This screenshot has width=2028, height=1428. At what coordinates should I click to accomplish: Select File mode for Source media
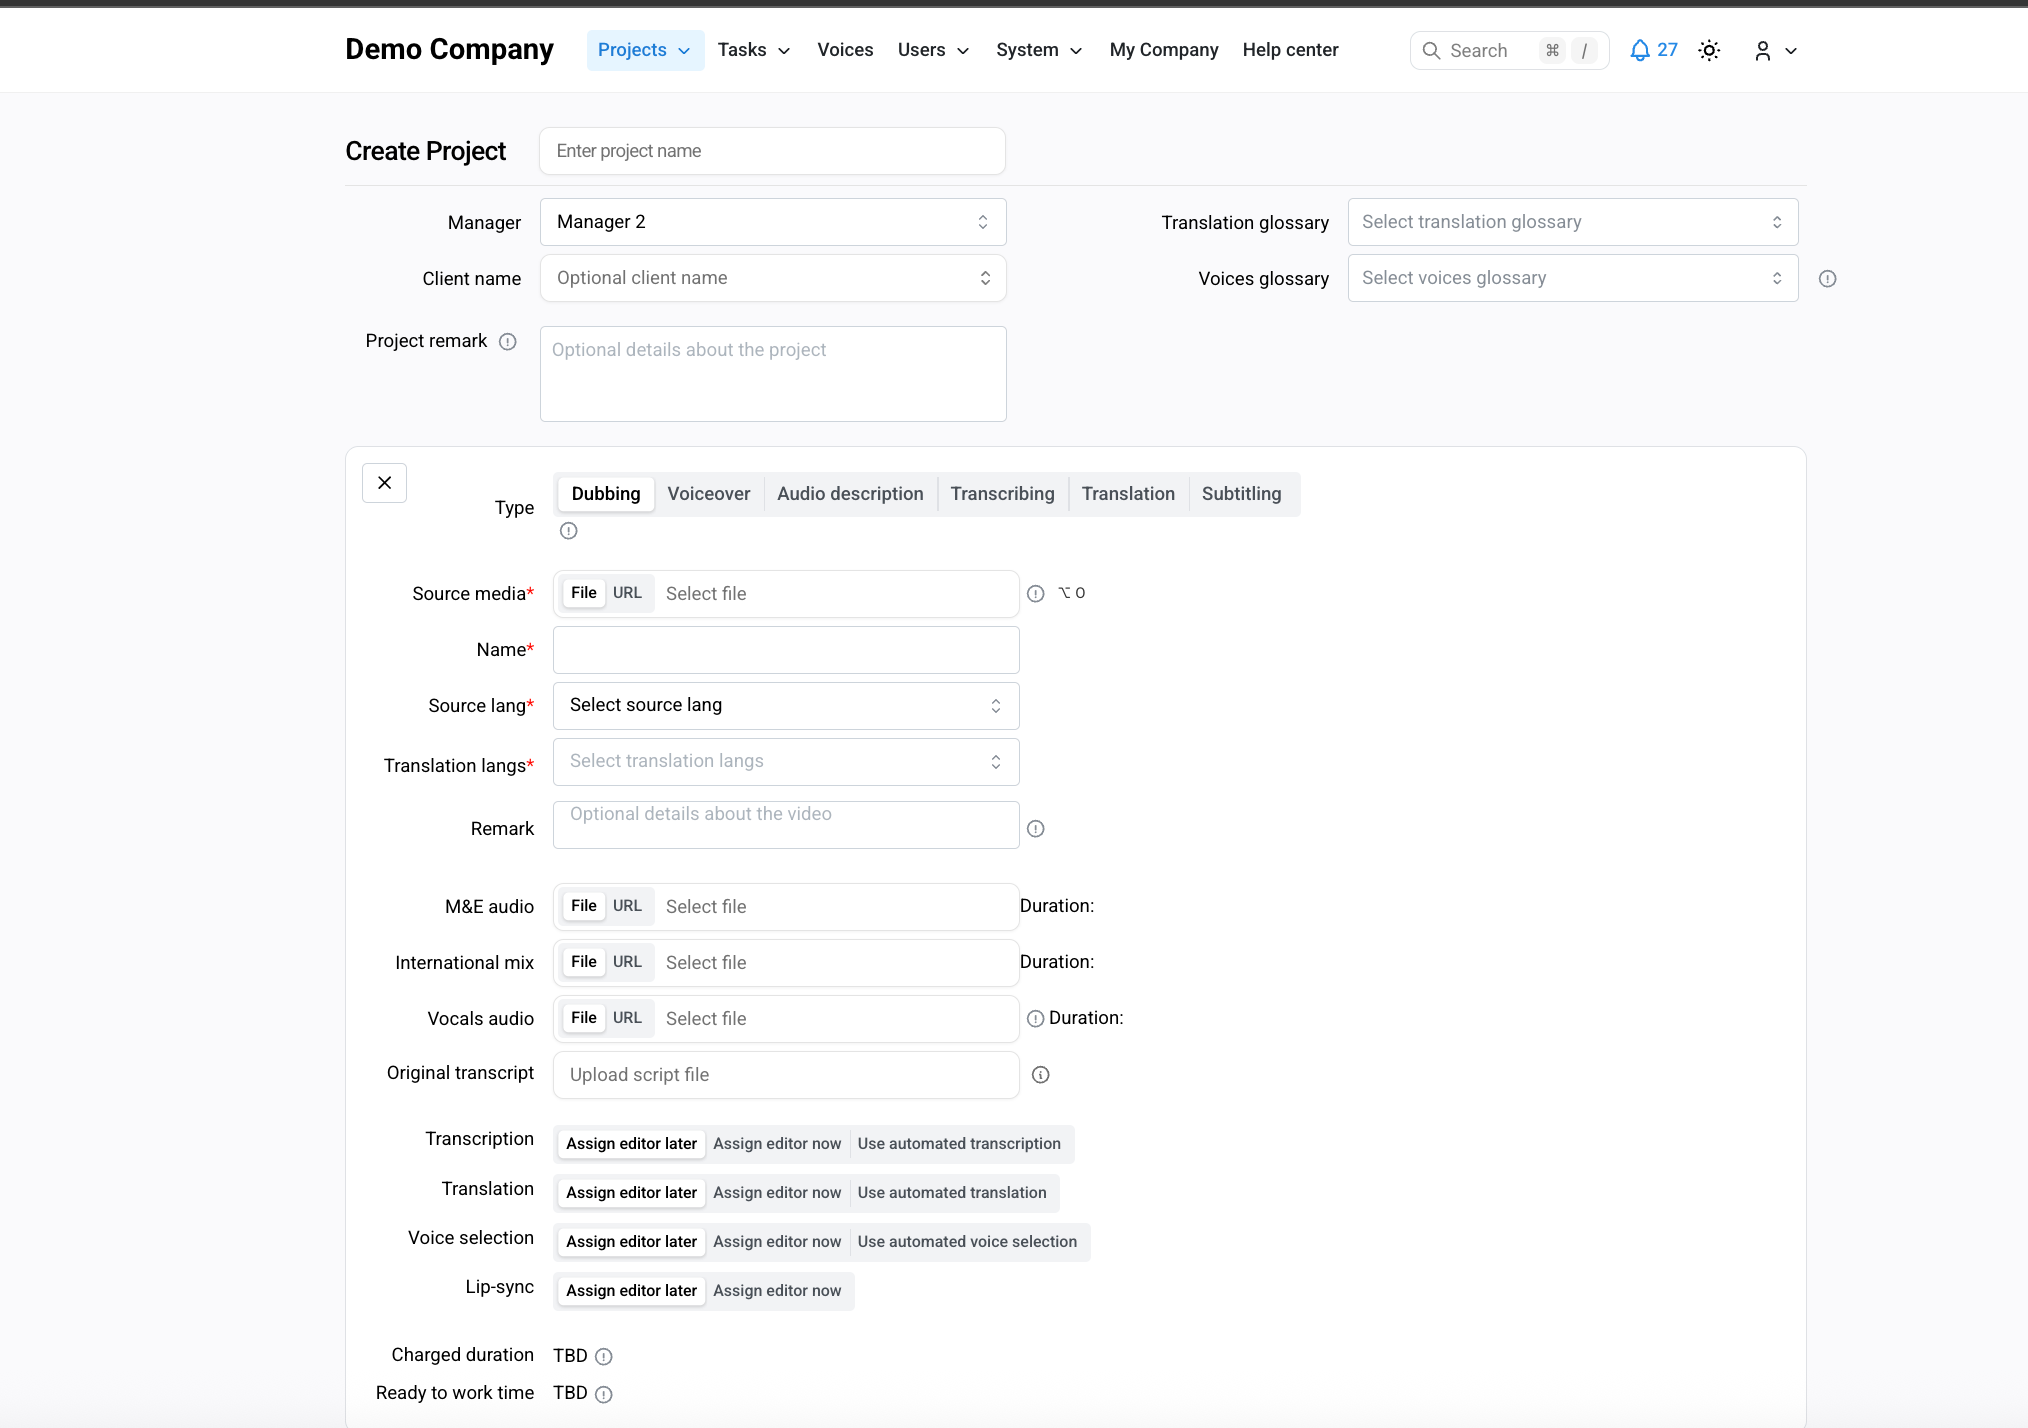click(584, 593)
